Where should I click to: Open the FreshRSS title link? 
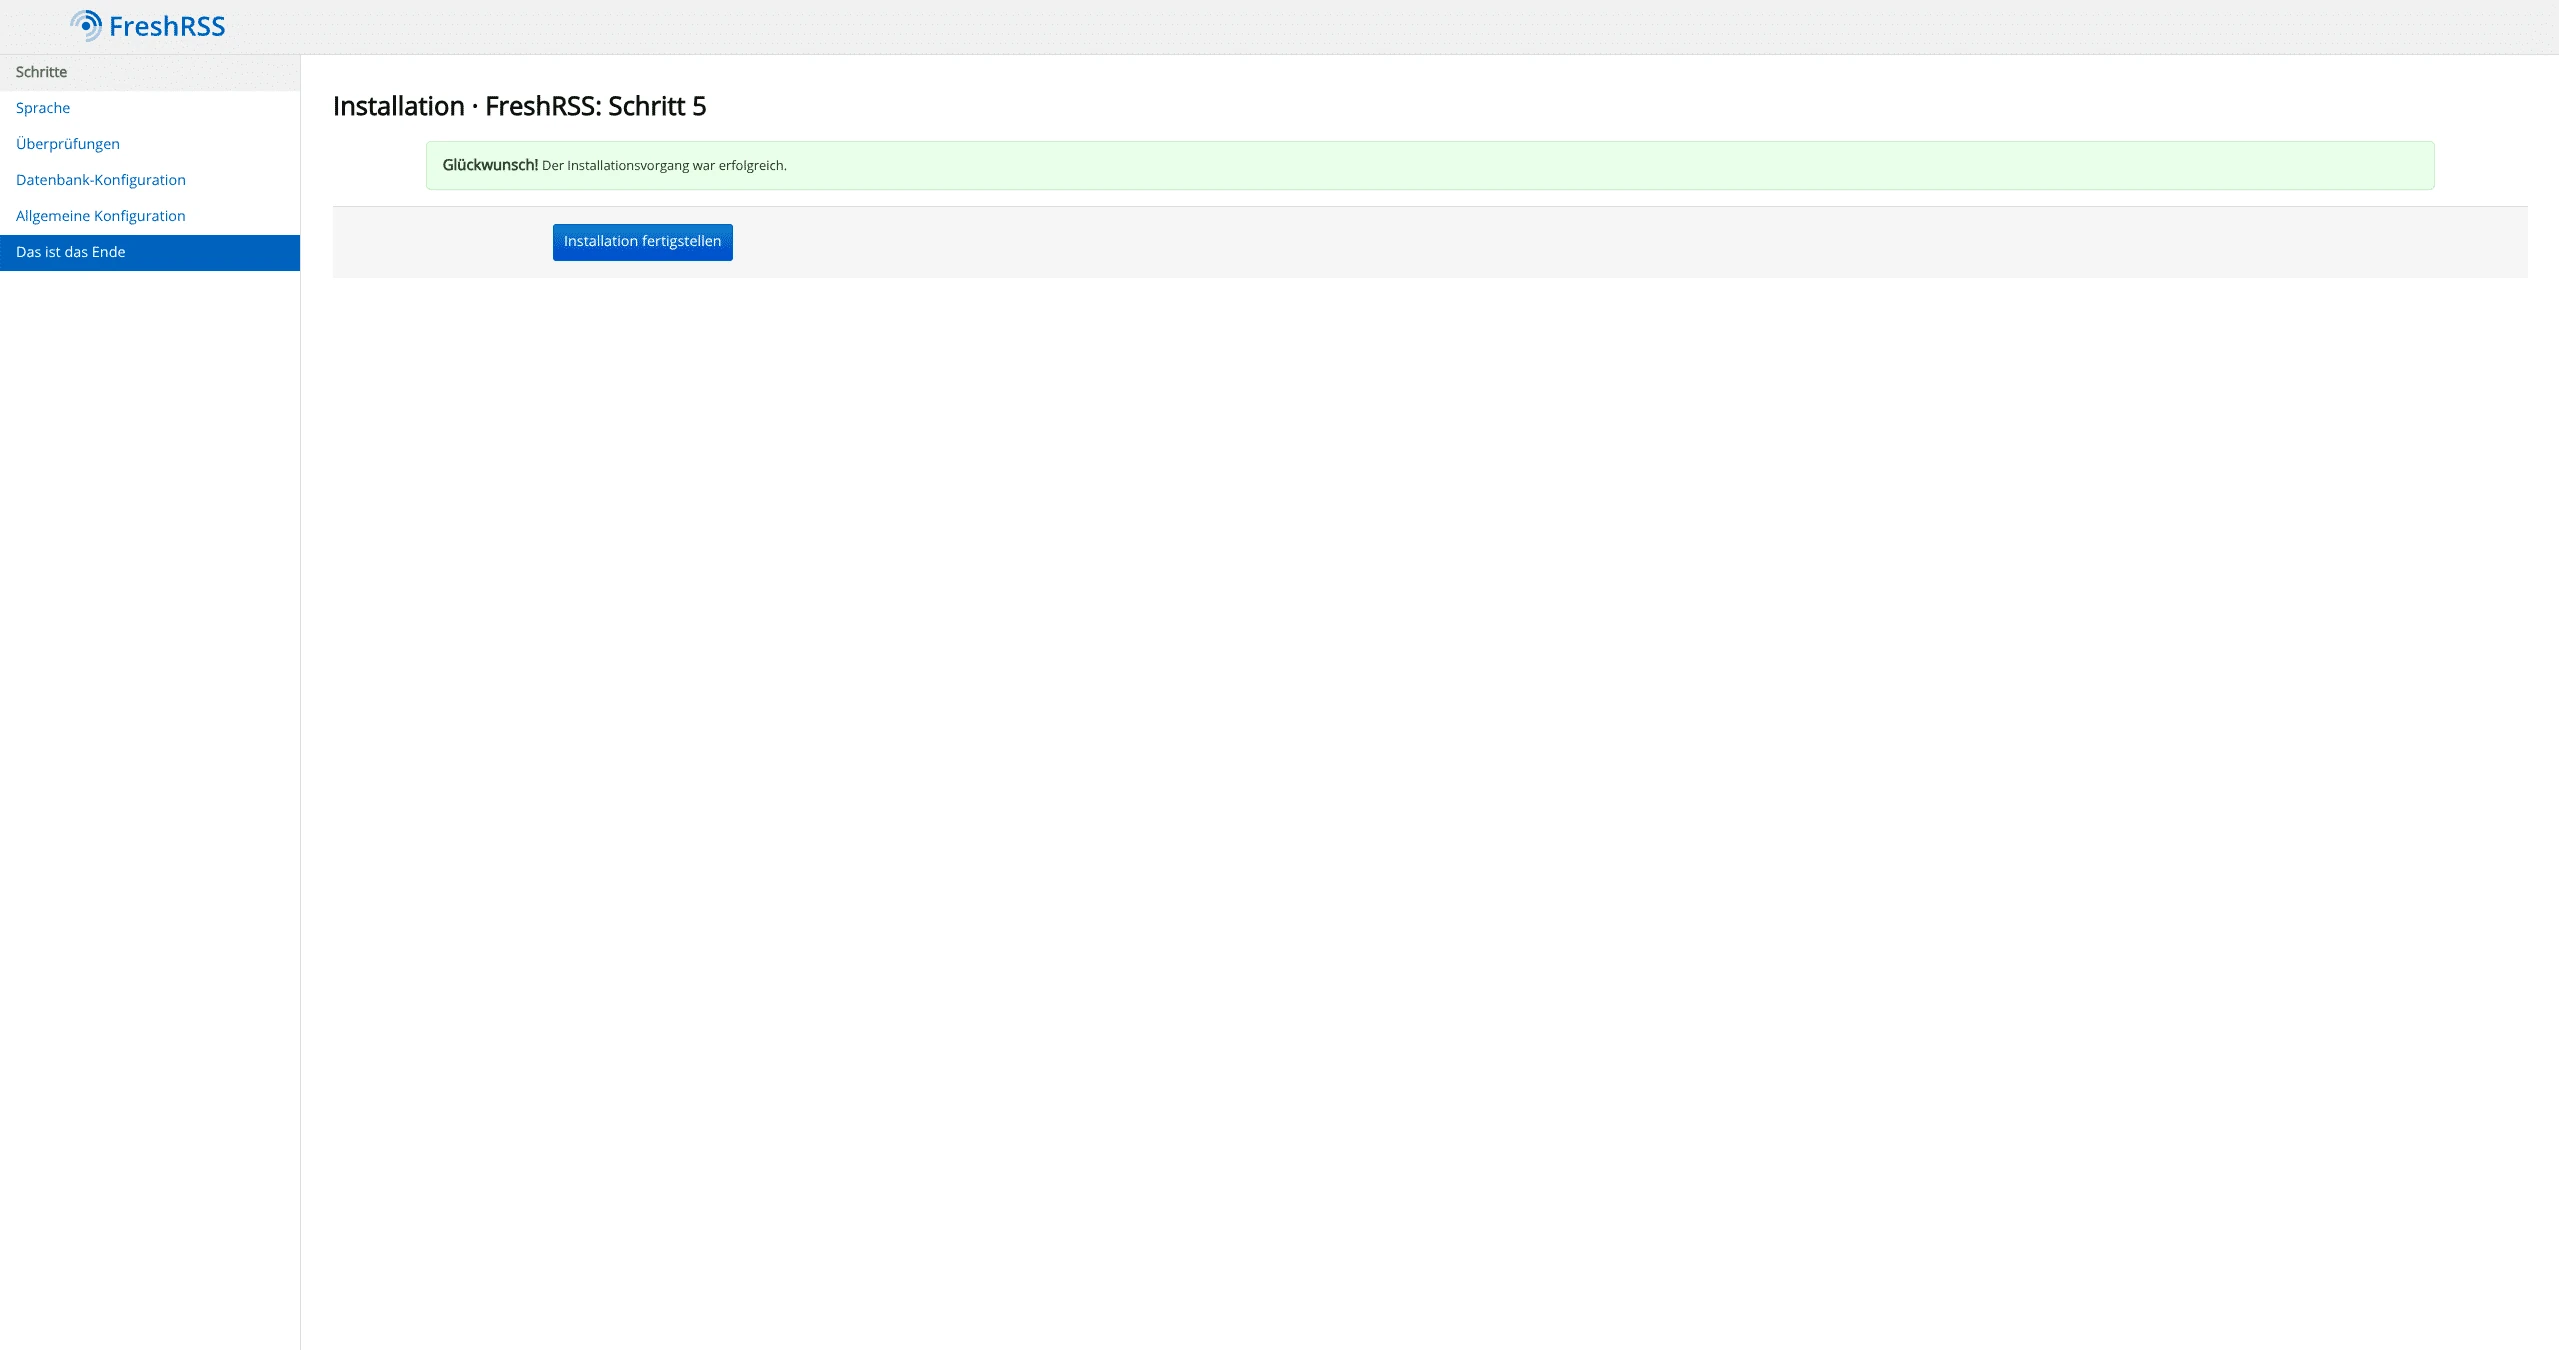click(x=167, y=27)
